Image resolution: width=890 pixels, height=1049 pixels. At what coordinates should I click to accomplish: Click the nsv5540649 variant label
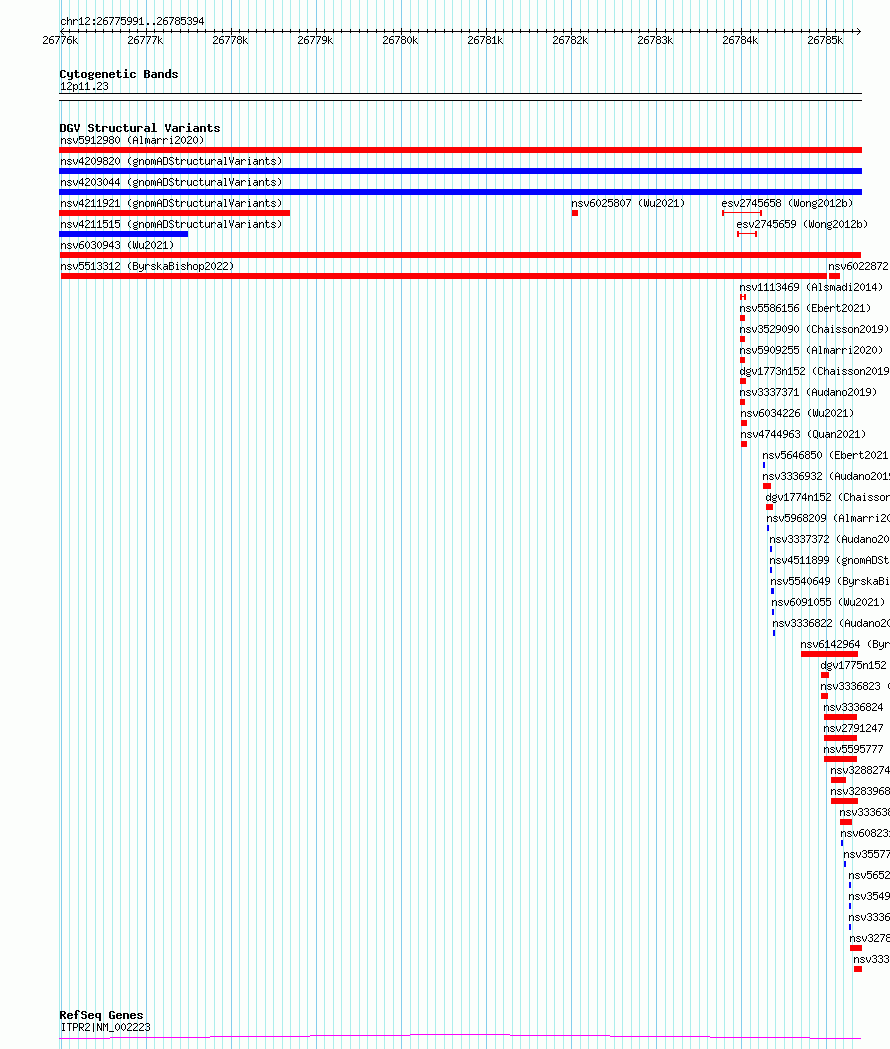click(830, 581)
